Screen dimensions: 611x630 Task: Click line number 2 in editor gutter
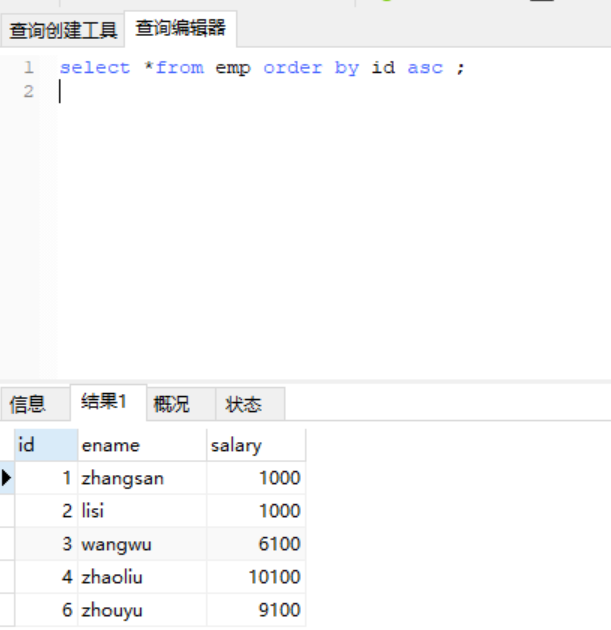[29, 92]
